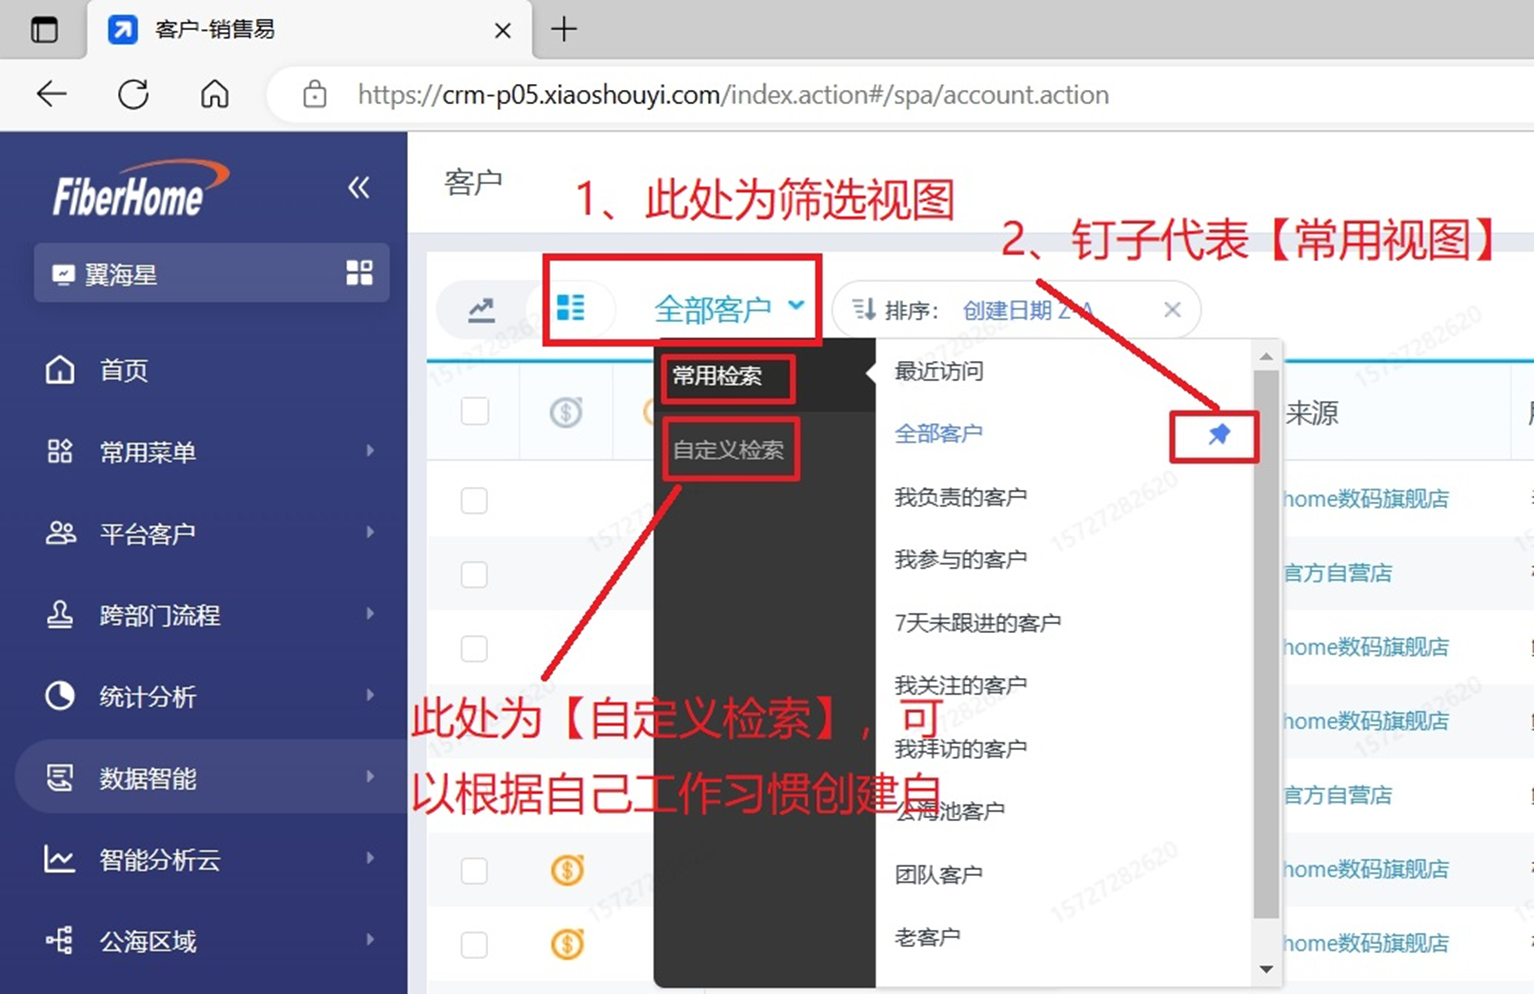
Task: Click scrollbar up arrow in view list
Action: pyautogui.click(x=1266, y=357)
